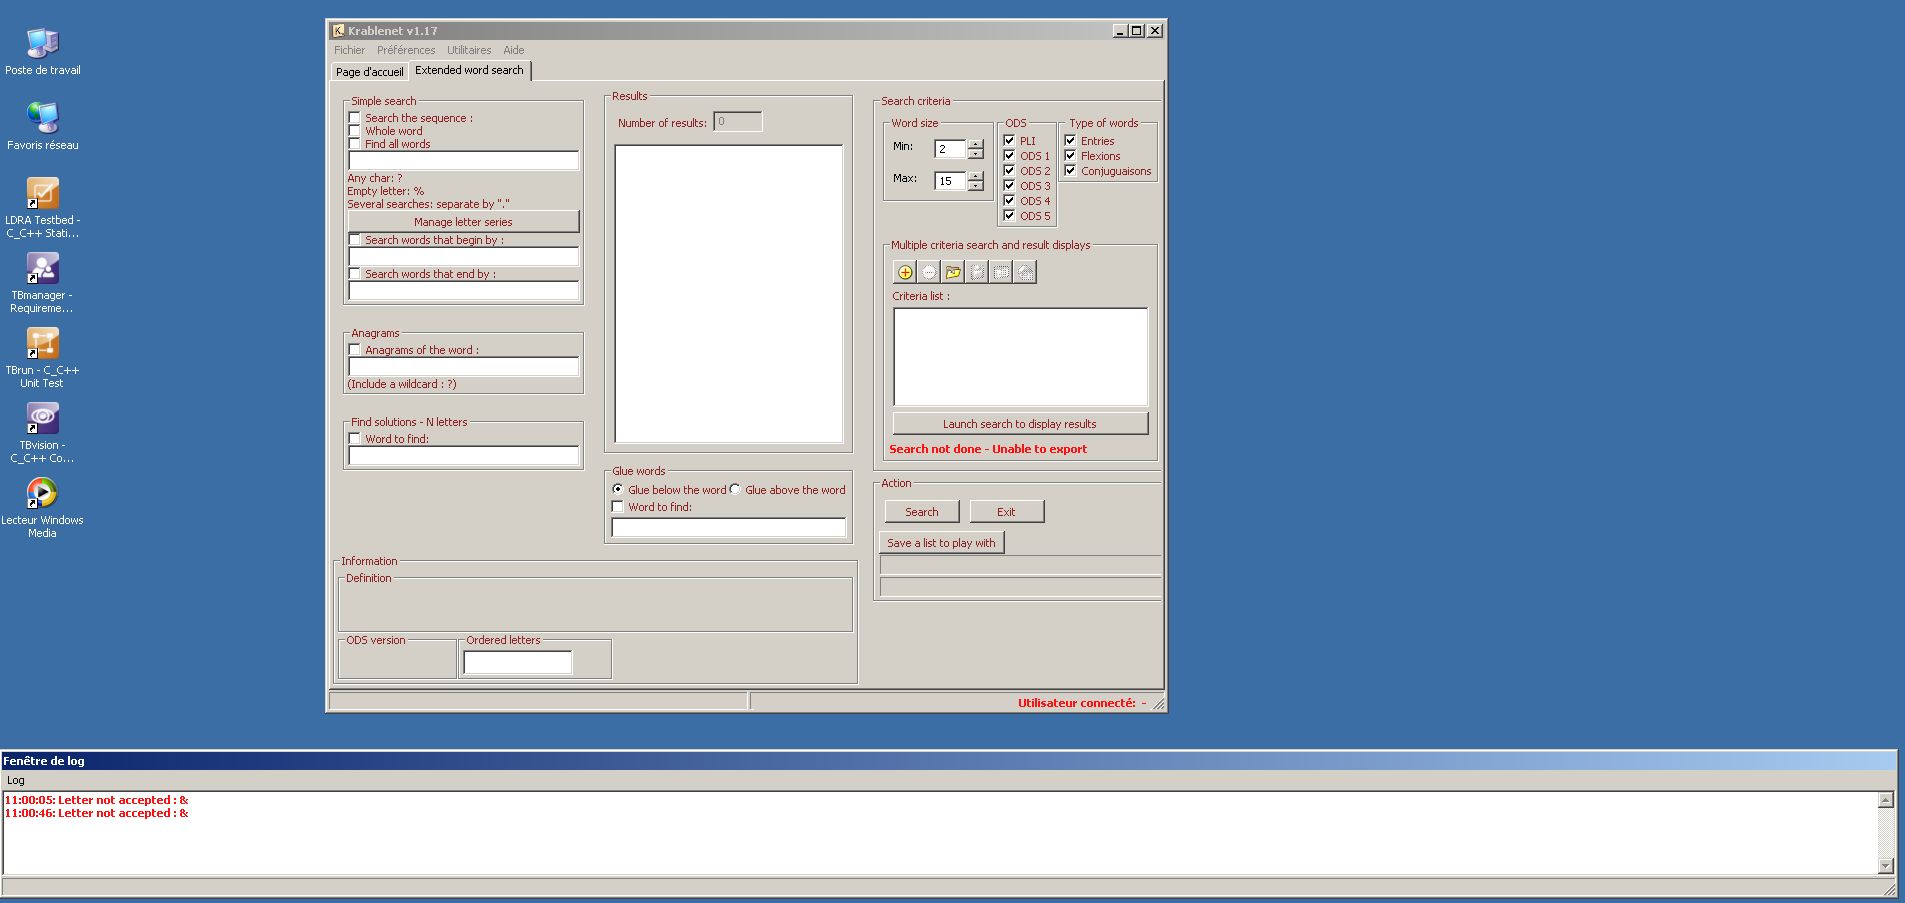This screenshot has width=1905, height=903.
Task: Click the disabled grid list icon
Action: [1001, 272]
